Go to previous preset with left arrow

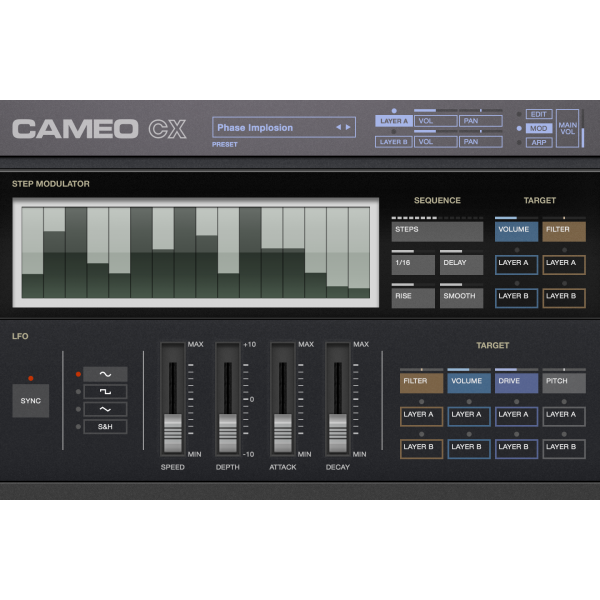point(338,127)
